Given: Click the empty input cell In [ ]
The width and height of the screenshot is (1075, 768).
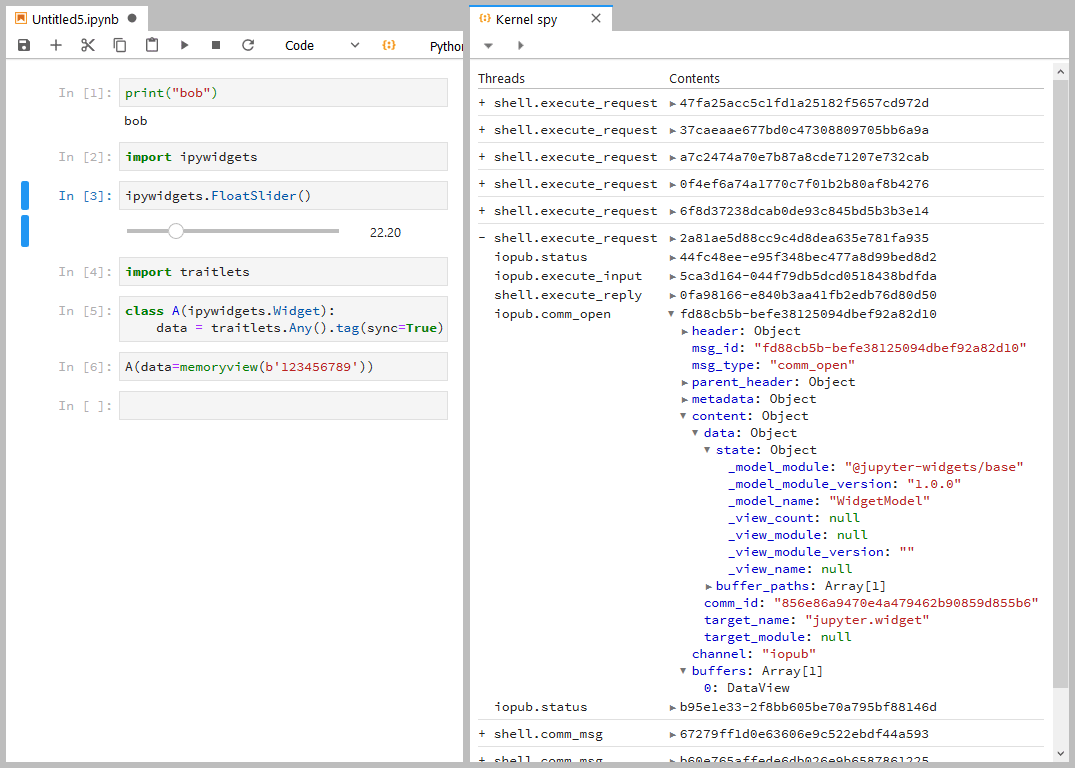Looking at the screenshot, I should coord(283,405).
